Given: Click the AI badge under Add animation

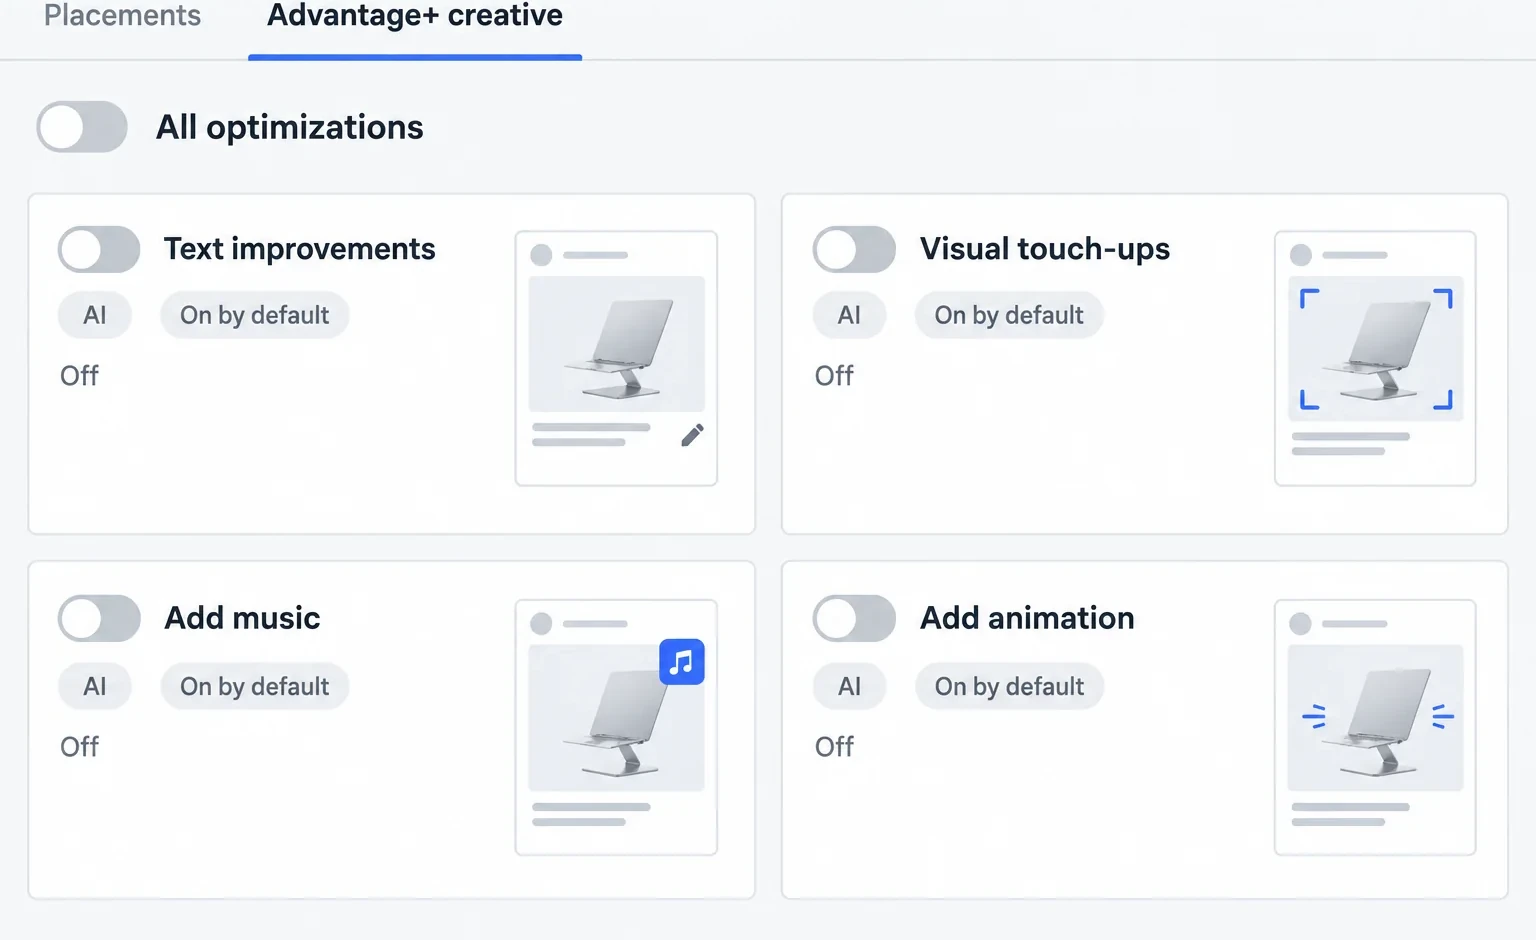Looking at the screenshot, I should coord(849,686).
